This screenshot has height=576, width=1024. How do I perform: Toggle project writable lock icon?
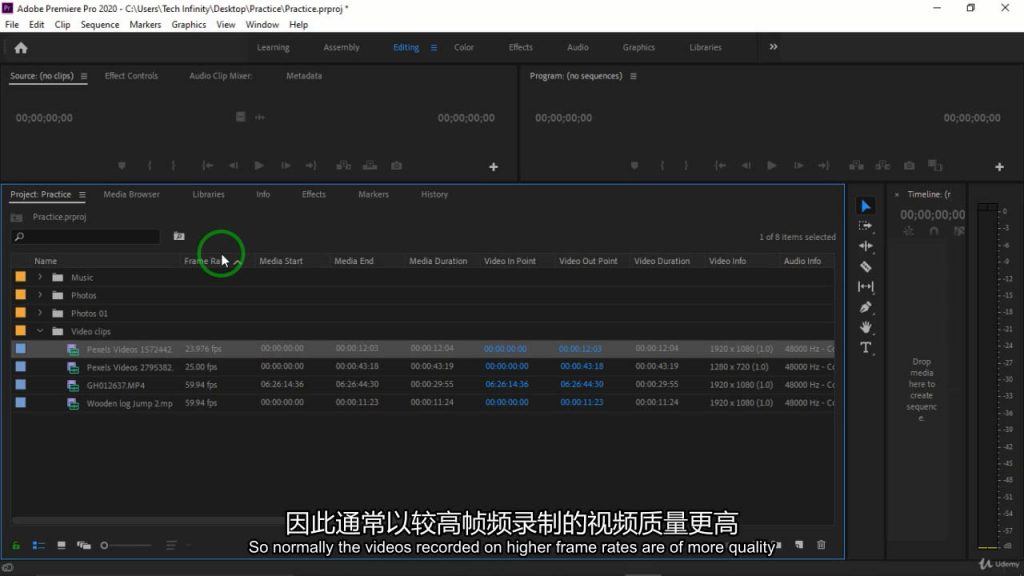point(16,545)
